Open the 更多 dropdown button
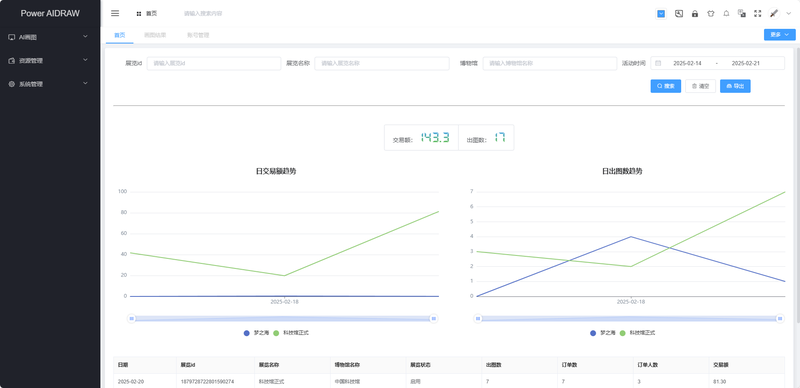The image size is (800, 388). click(x=780, y=35)
